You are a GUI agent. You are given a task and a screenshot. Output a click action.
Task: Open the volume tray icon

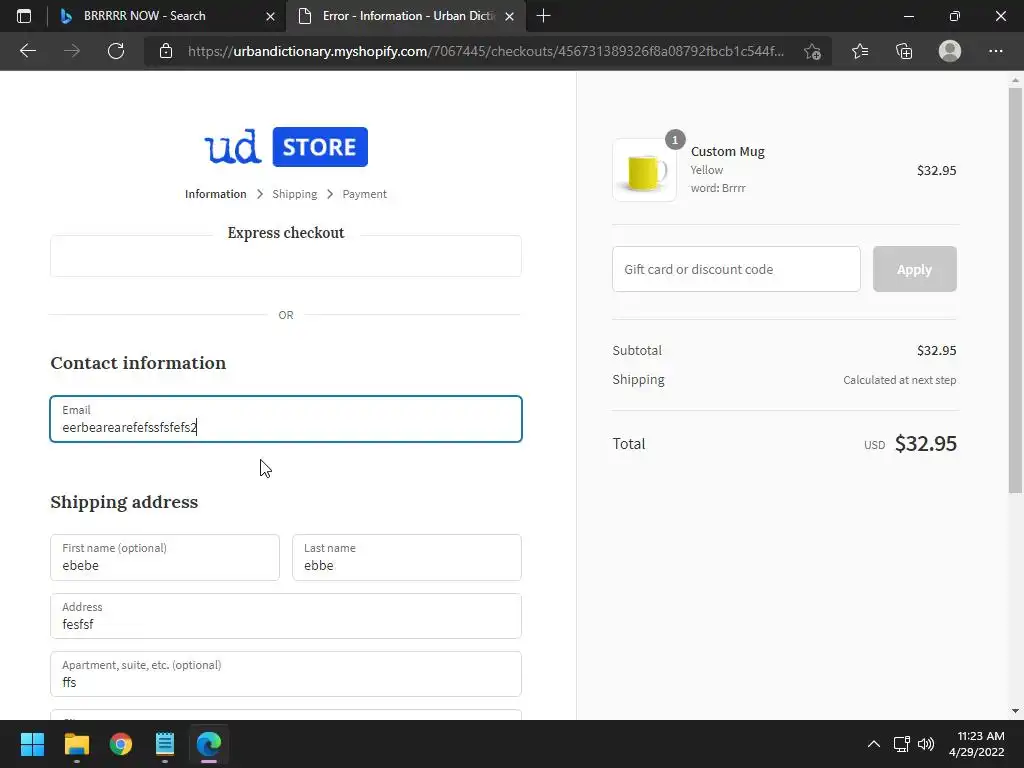point(925,744)
